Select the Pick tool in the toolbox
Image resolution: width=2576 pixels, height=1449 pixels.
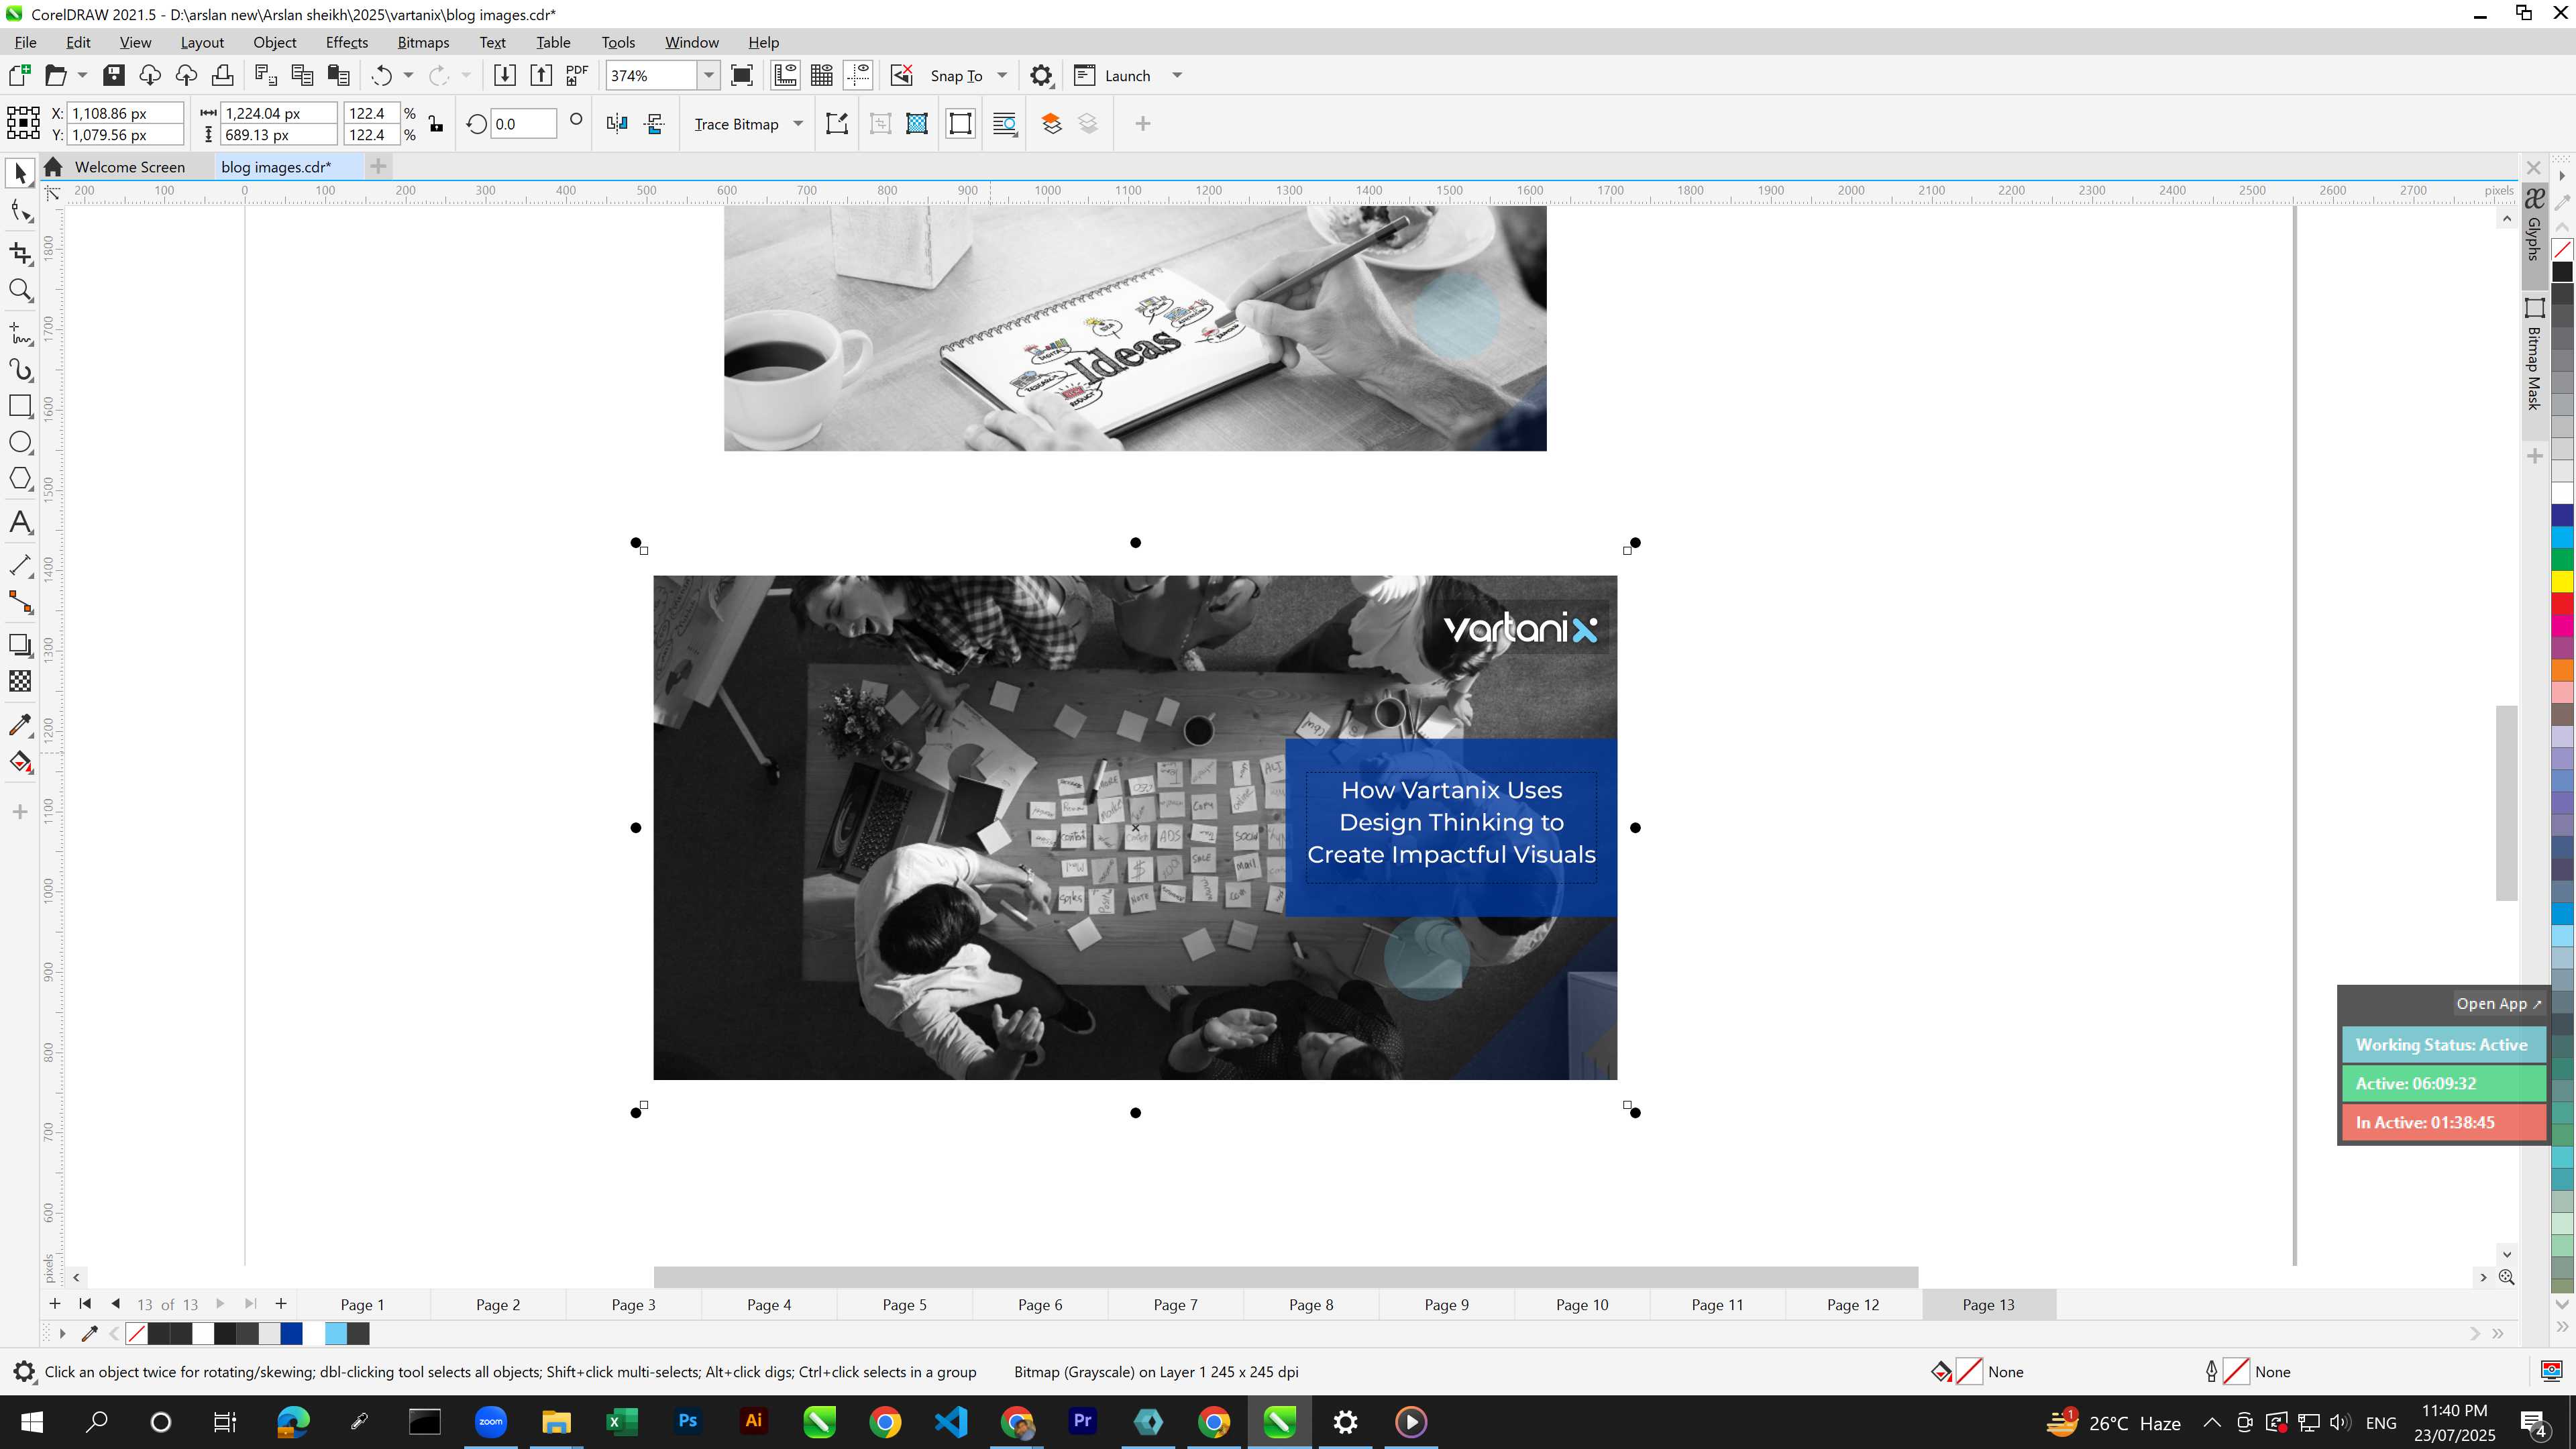[x=20, y=174]
